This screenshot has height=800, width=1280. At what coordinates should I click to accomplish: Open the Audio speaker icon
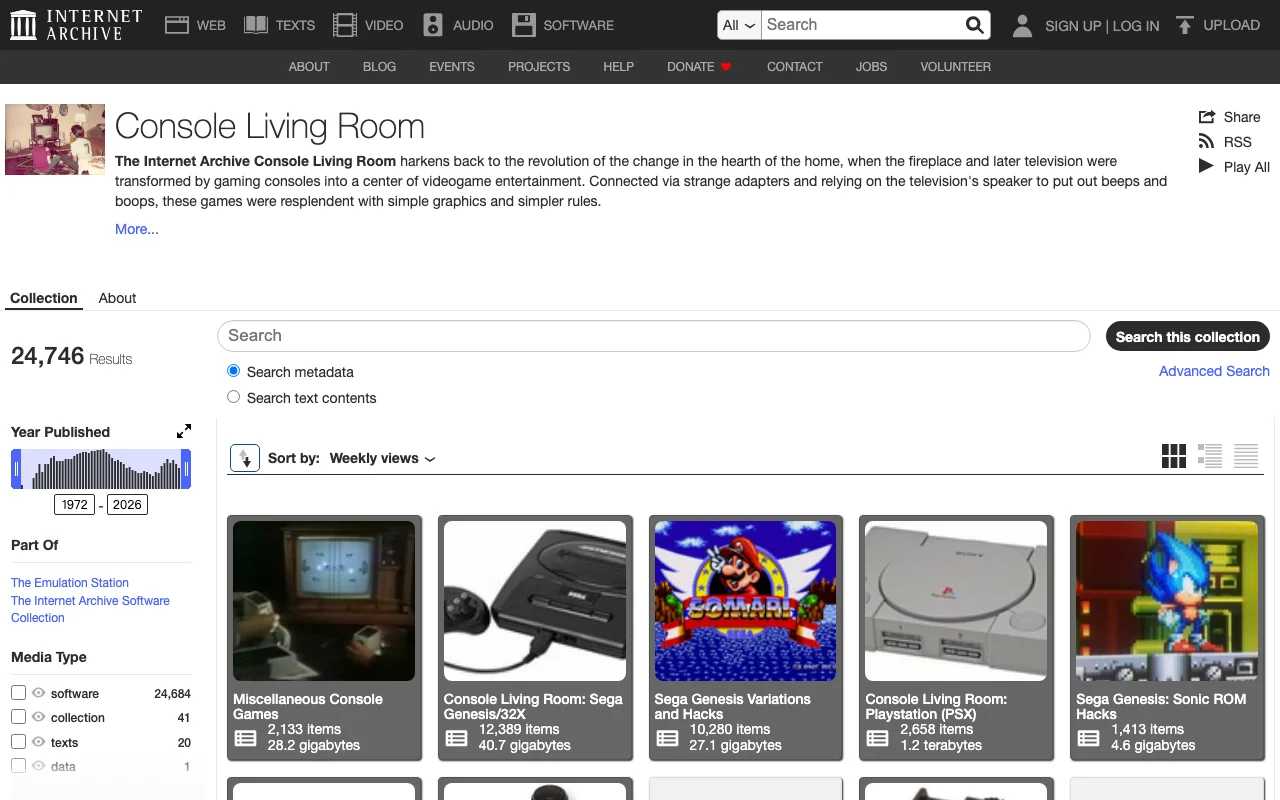(x=433, y=25)
